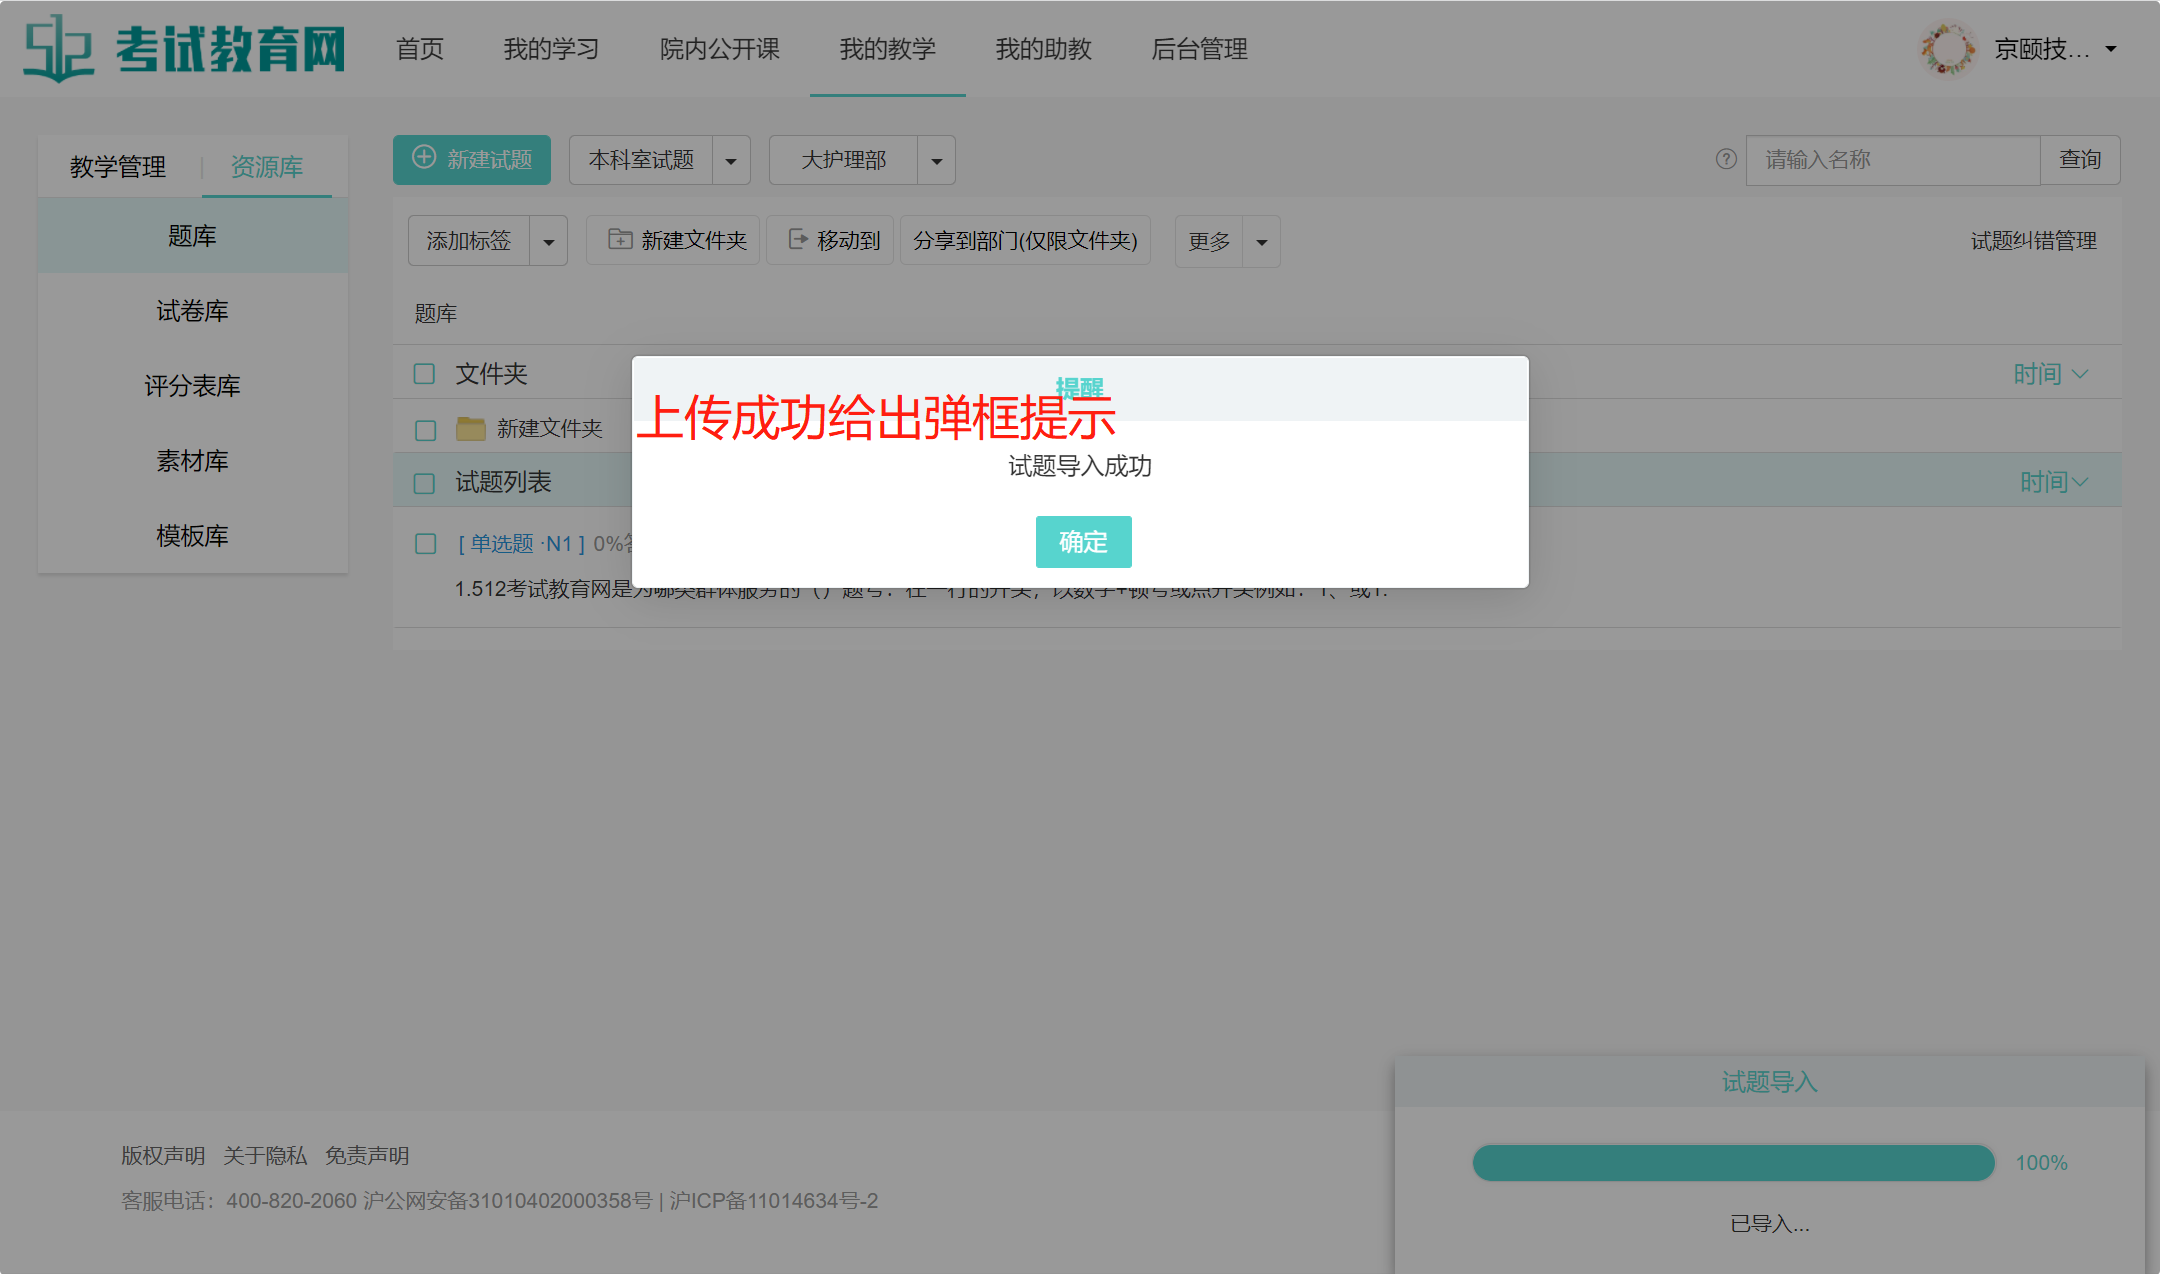The image size is (2160, 1274).
Task: Click the help question mark icon
Action: pyautogui.click(x=1726, y=159)
